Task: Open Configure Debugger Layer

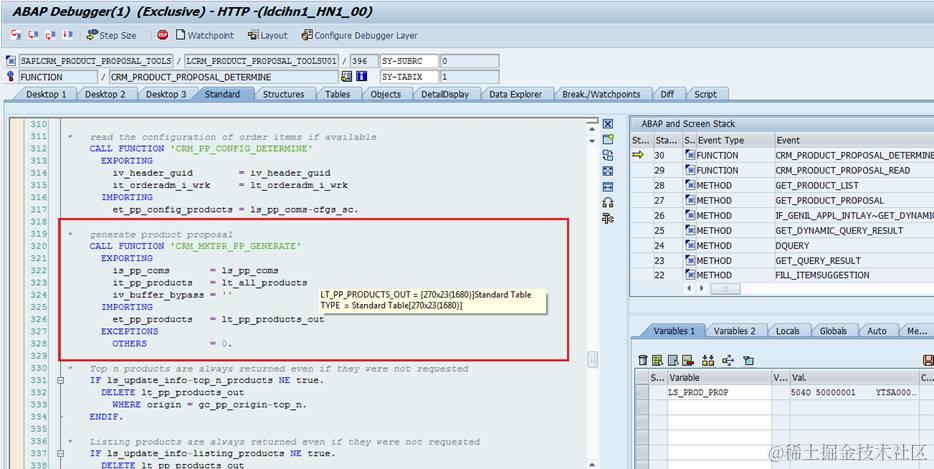Action: click(x=359, y=35)
